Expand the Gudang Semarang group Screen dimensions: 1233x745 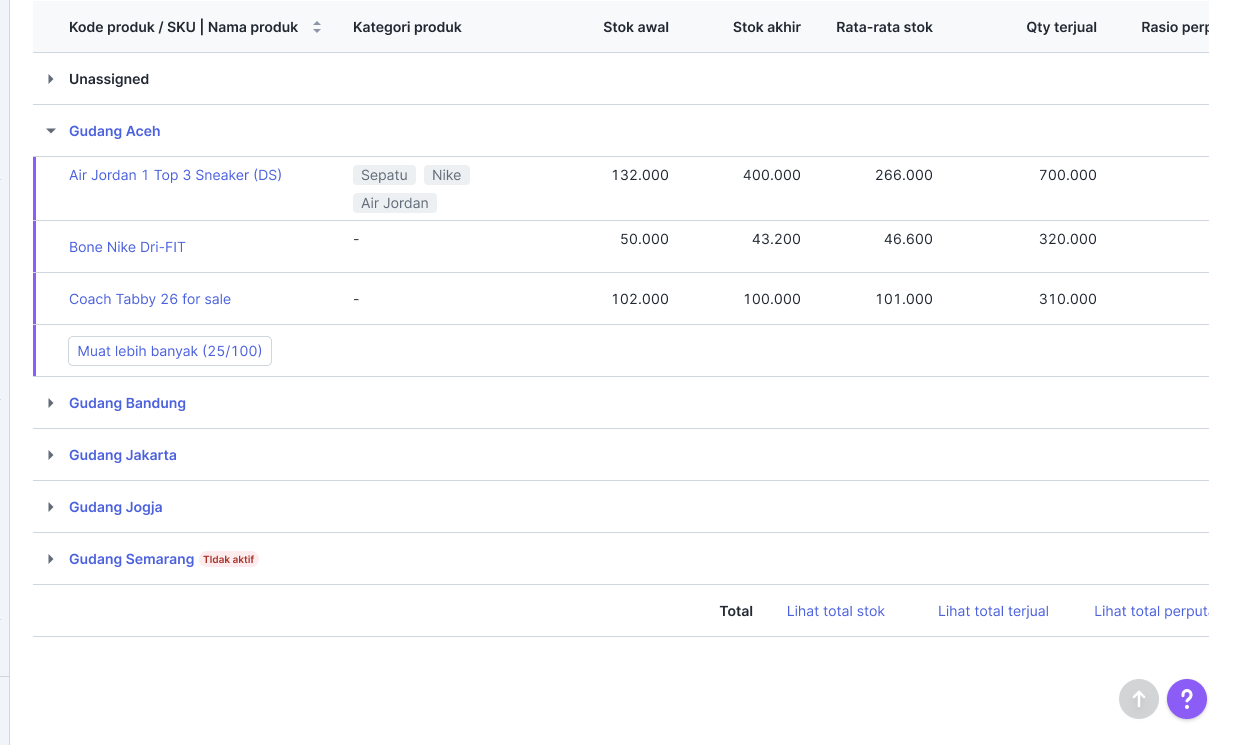click(51, 559)
